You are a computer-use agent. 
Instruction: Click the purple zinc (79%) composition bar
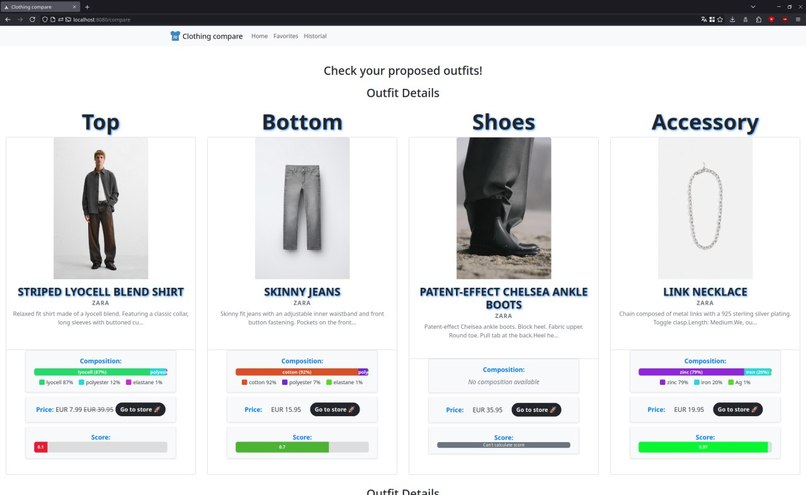pos(691,372)
